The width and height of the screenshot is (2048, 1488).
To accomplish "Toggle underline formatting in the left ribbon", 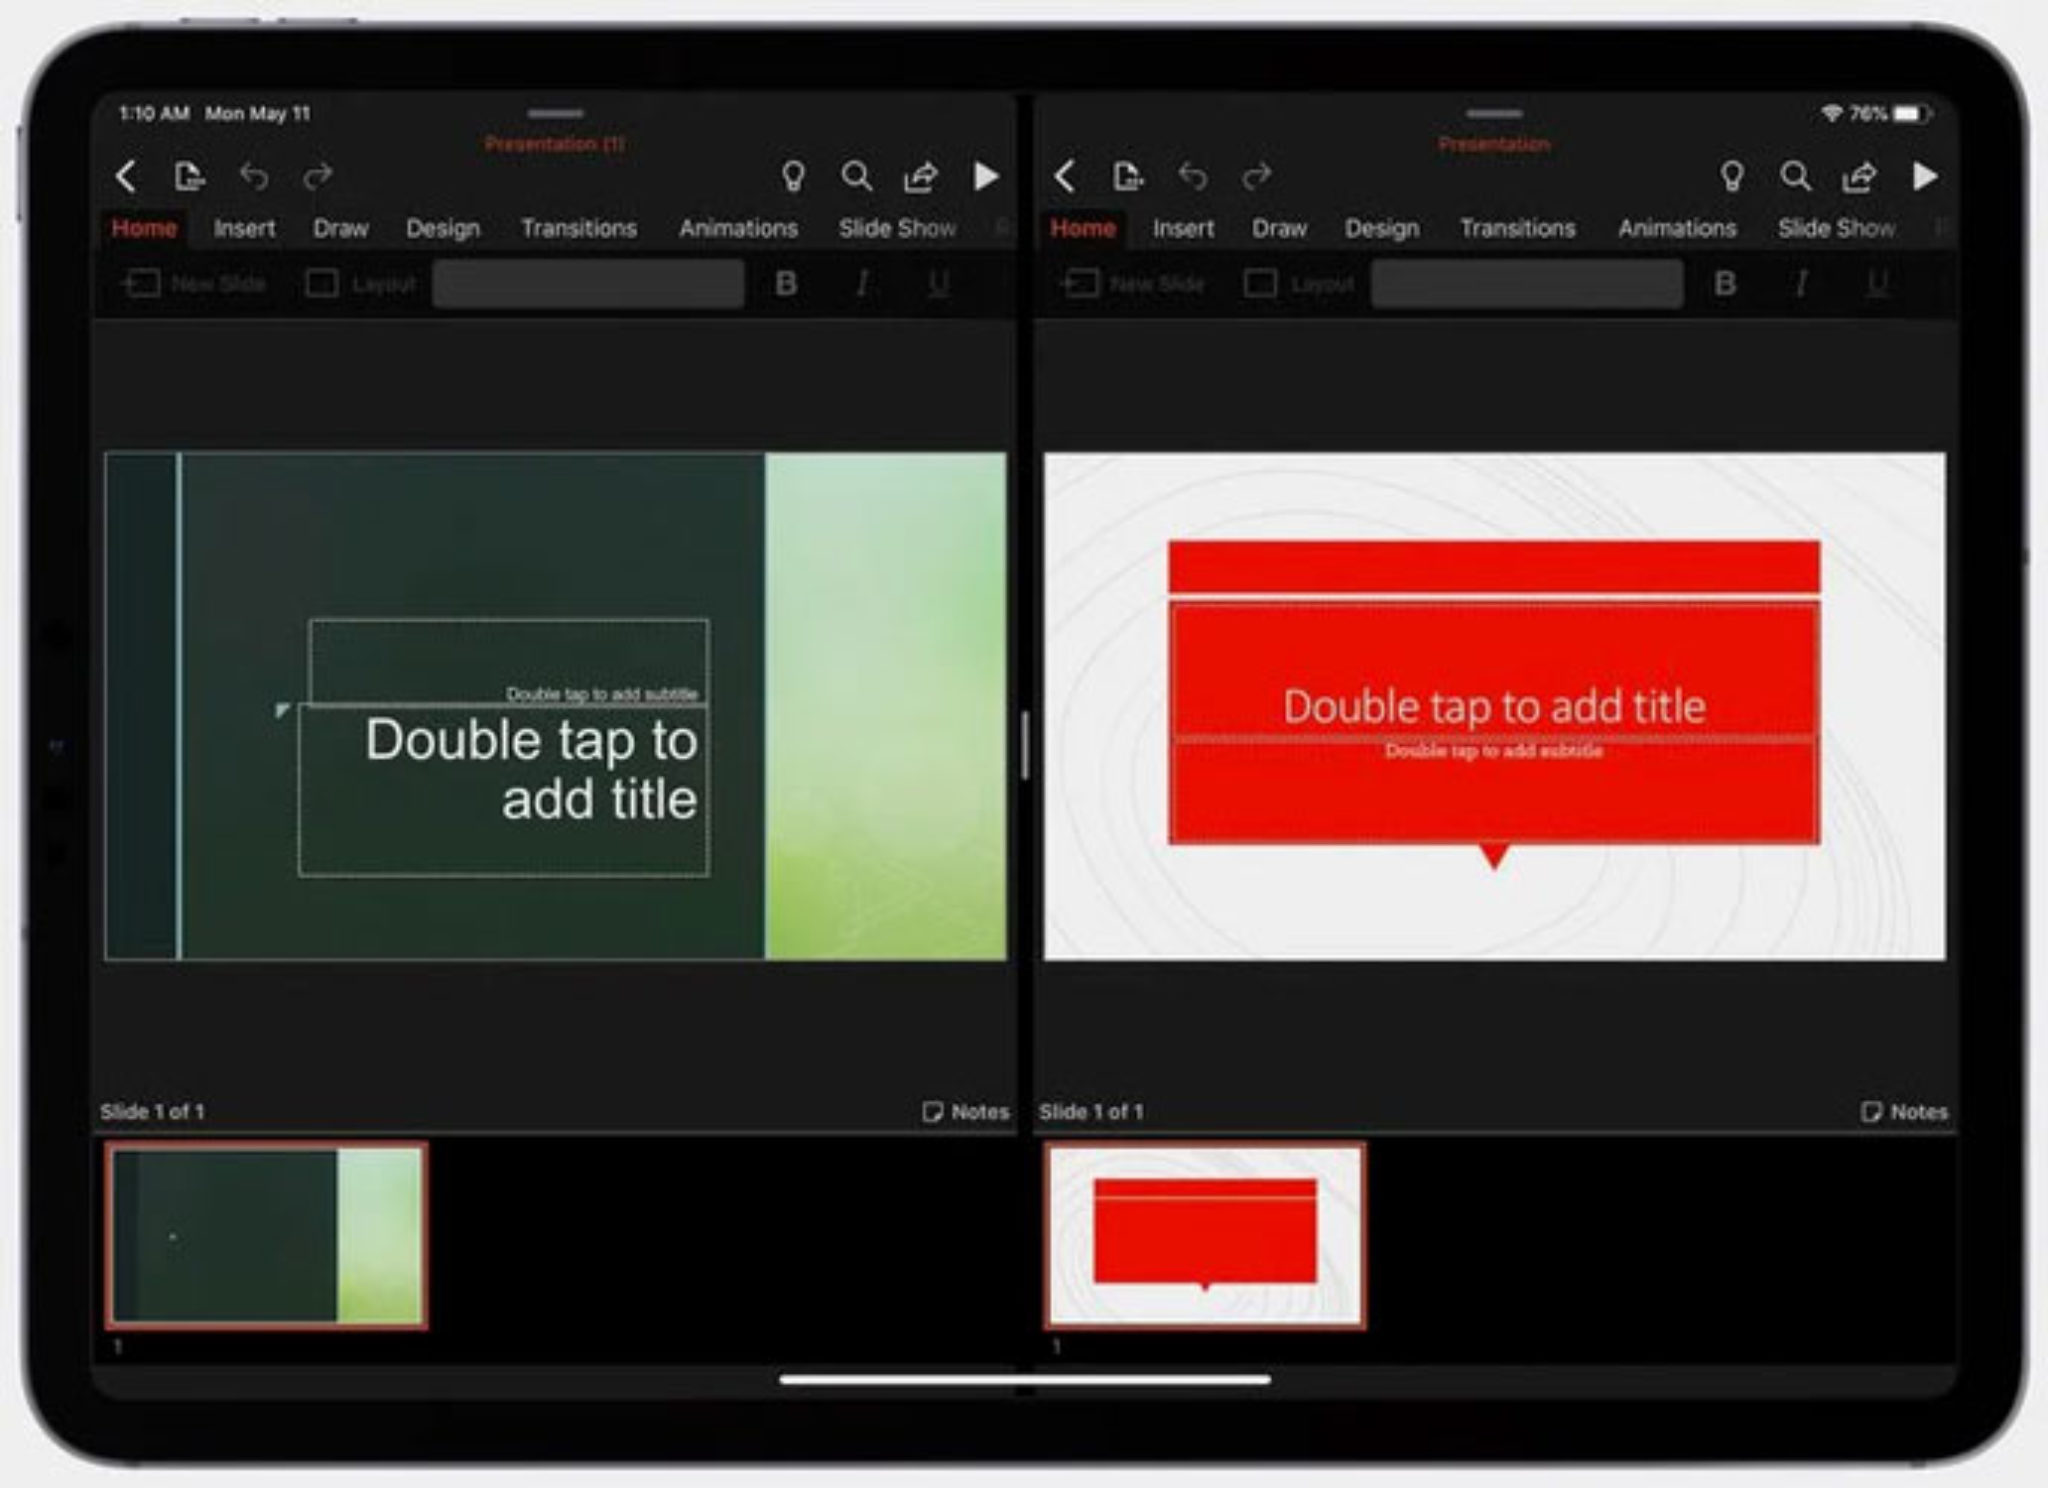I will tap(935, 284).
